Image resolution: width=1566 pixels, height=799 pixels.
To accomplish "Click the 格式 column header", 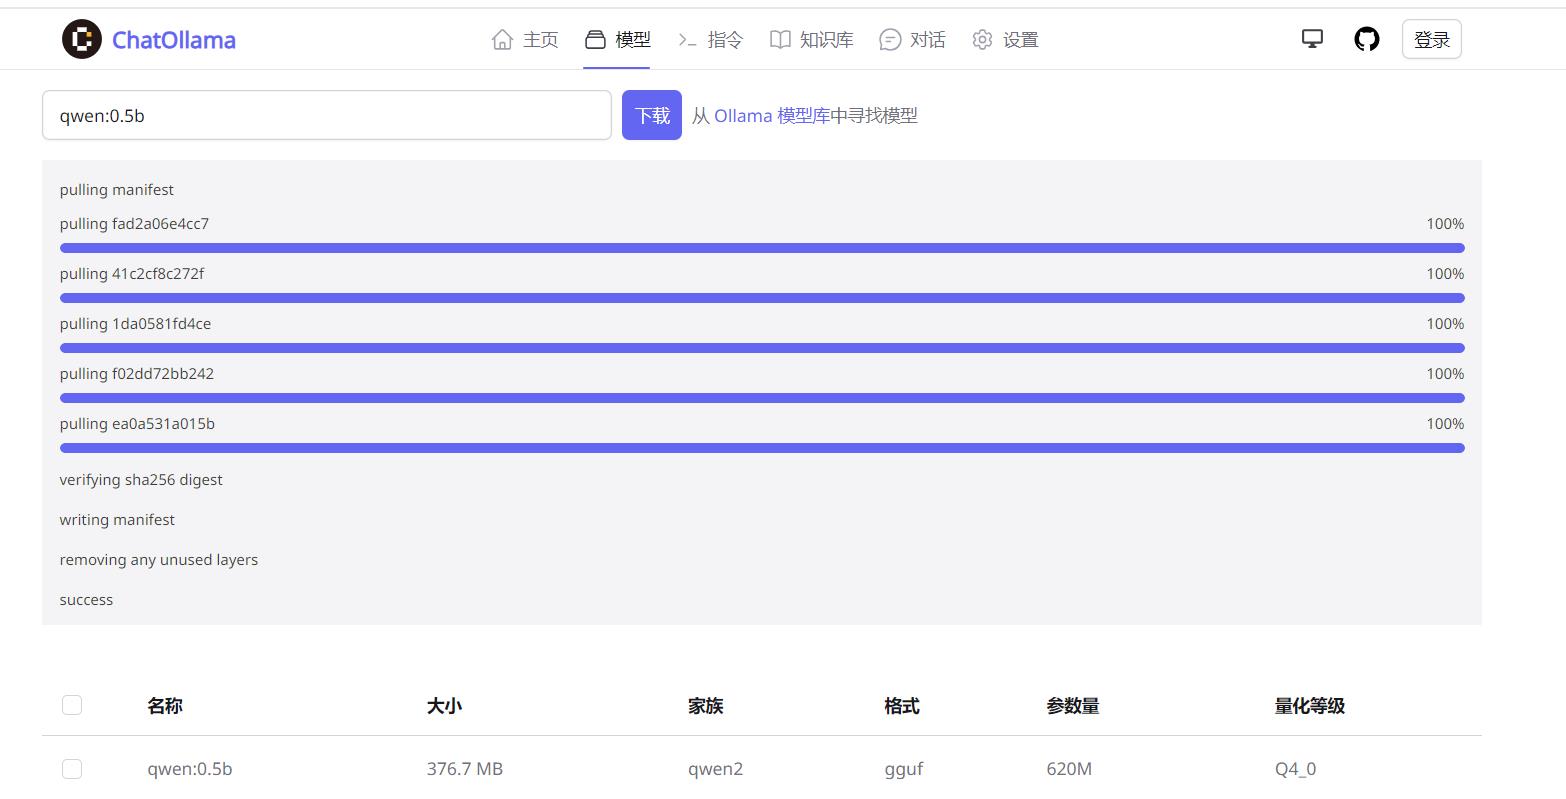I will 902,706.
